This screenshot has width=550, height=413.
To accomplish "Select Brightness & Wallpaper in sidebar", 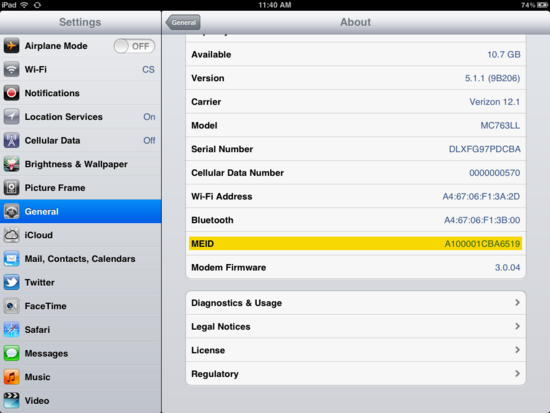I will click(81, 164).
